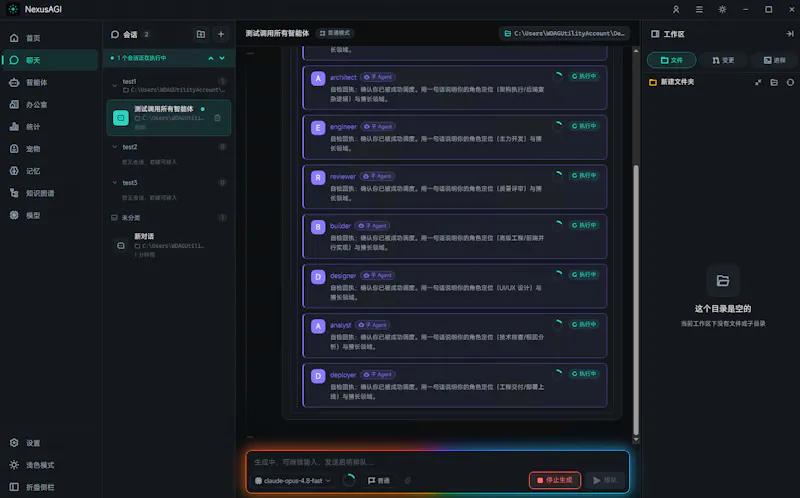Delete the 测试调用所有智能体 conversation via trash icon
The height and width of the screenshot is (498, 800).
point(217,118)
